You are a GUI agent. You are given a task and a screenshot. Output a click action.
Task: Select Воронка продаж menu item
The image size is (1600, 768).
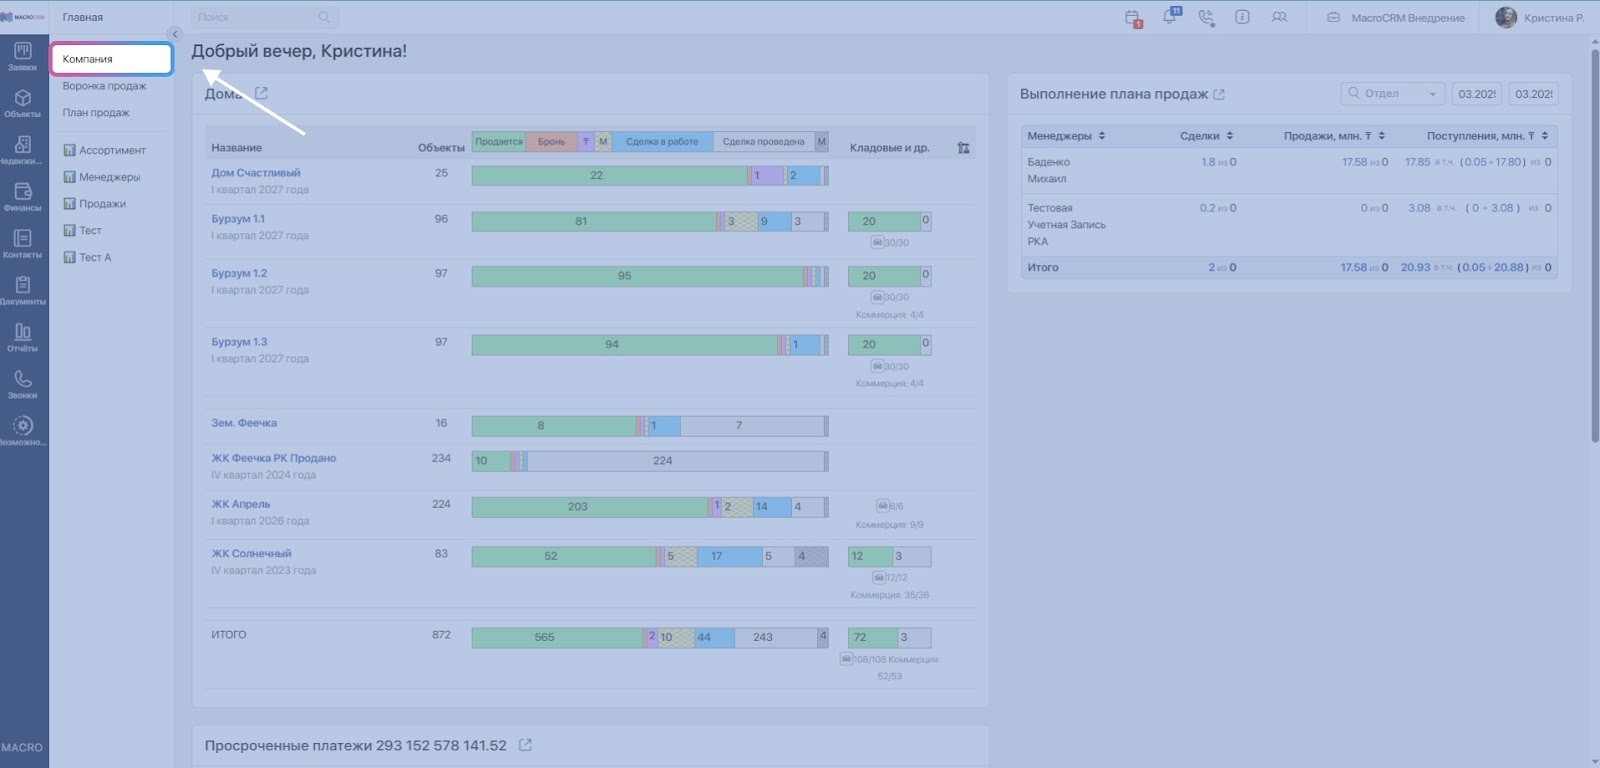(104, 86)
